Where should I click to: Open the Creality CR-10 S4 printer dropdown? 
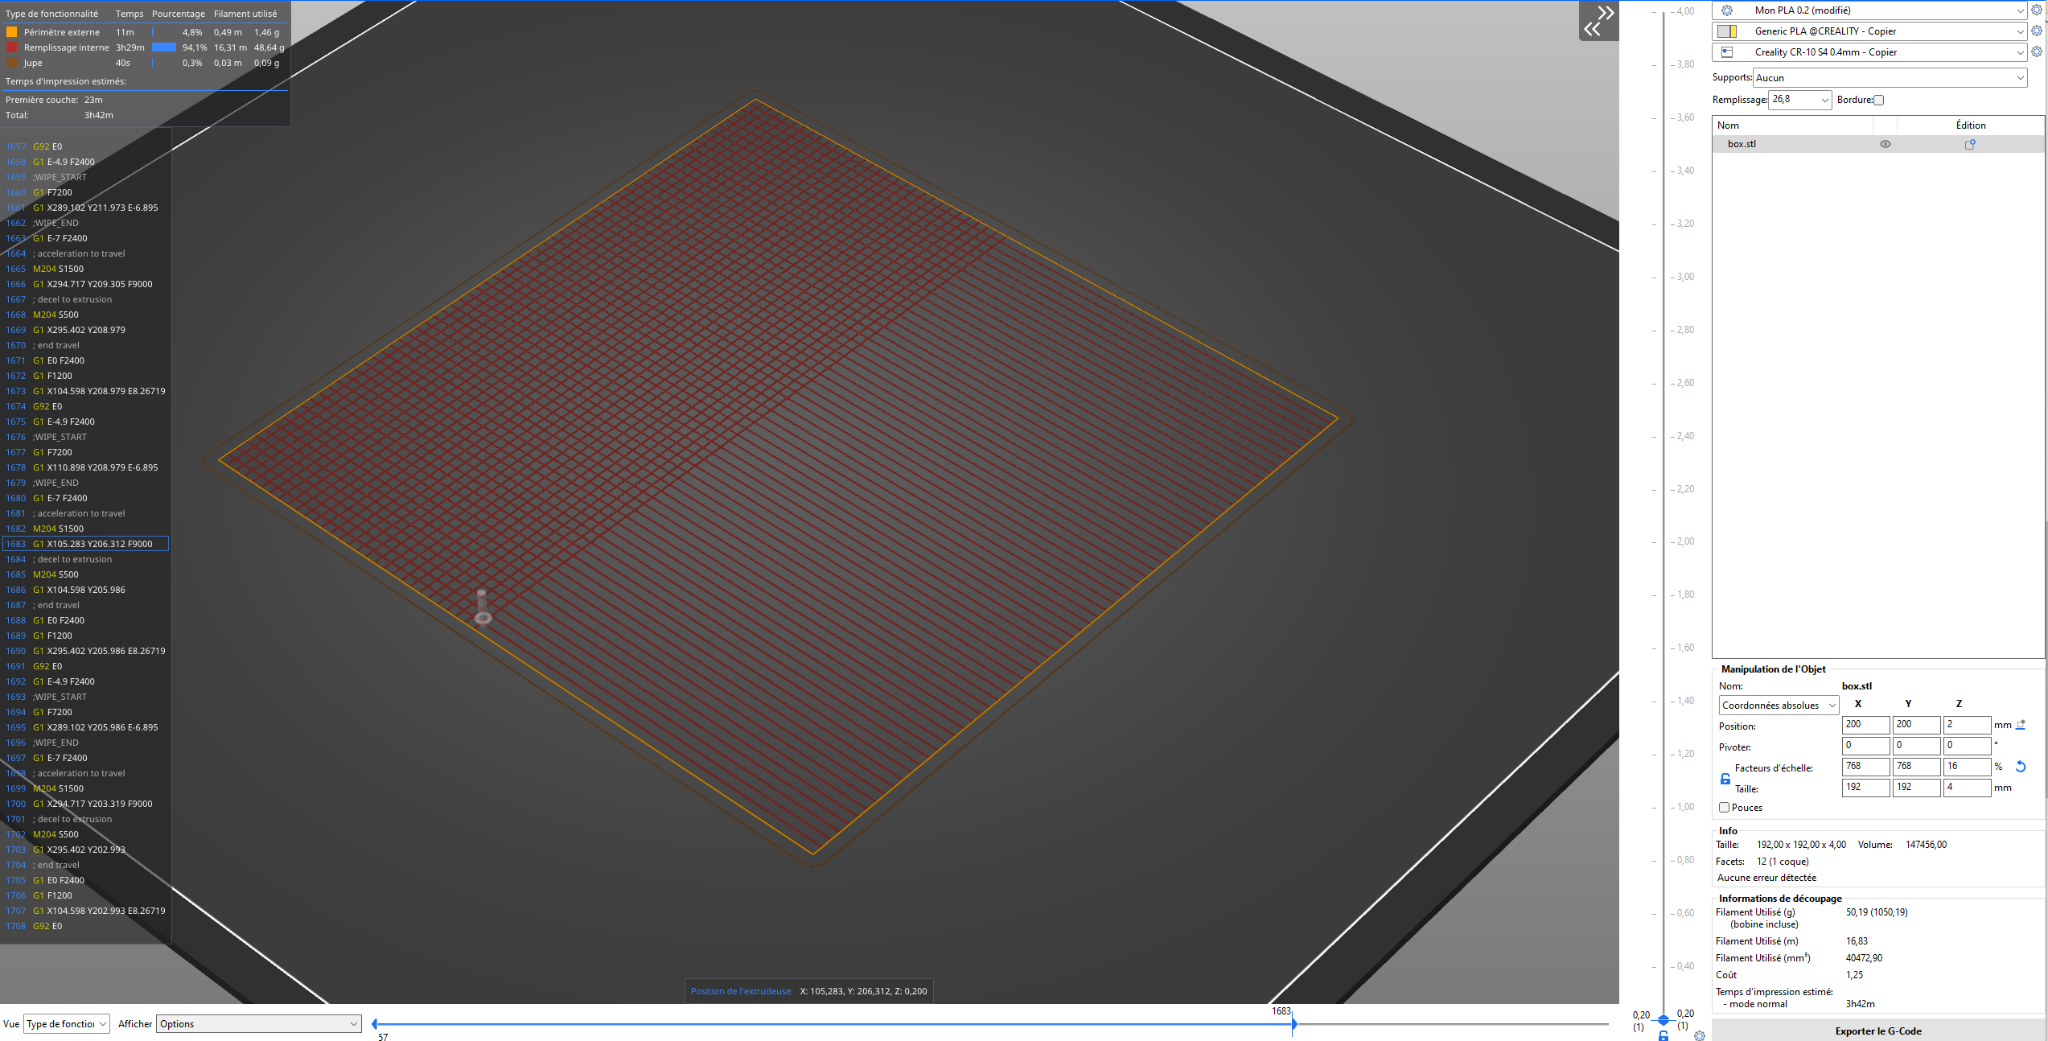1870,52
